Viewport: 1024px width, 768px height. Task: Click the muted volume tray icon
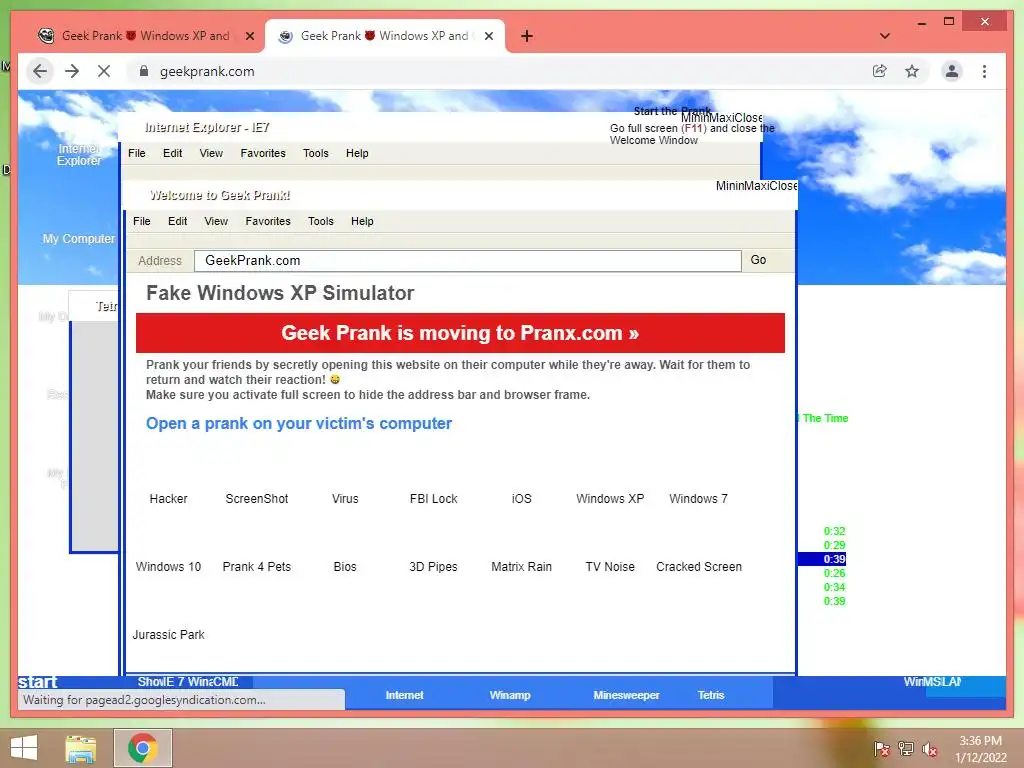click(930, 749)
